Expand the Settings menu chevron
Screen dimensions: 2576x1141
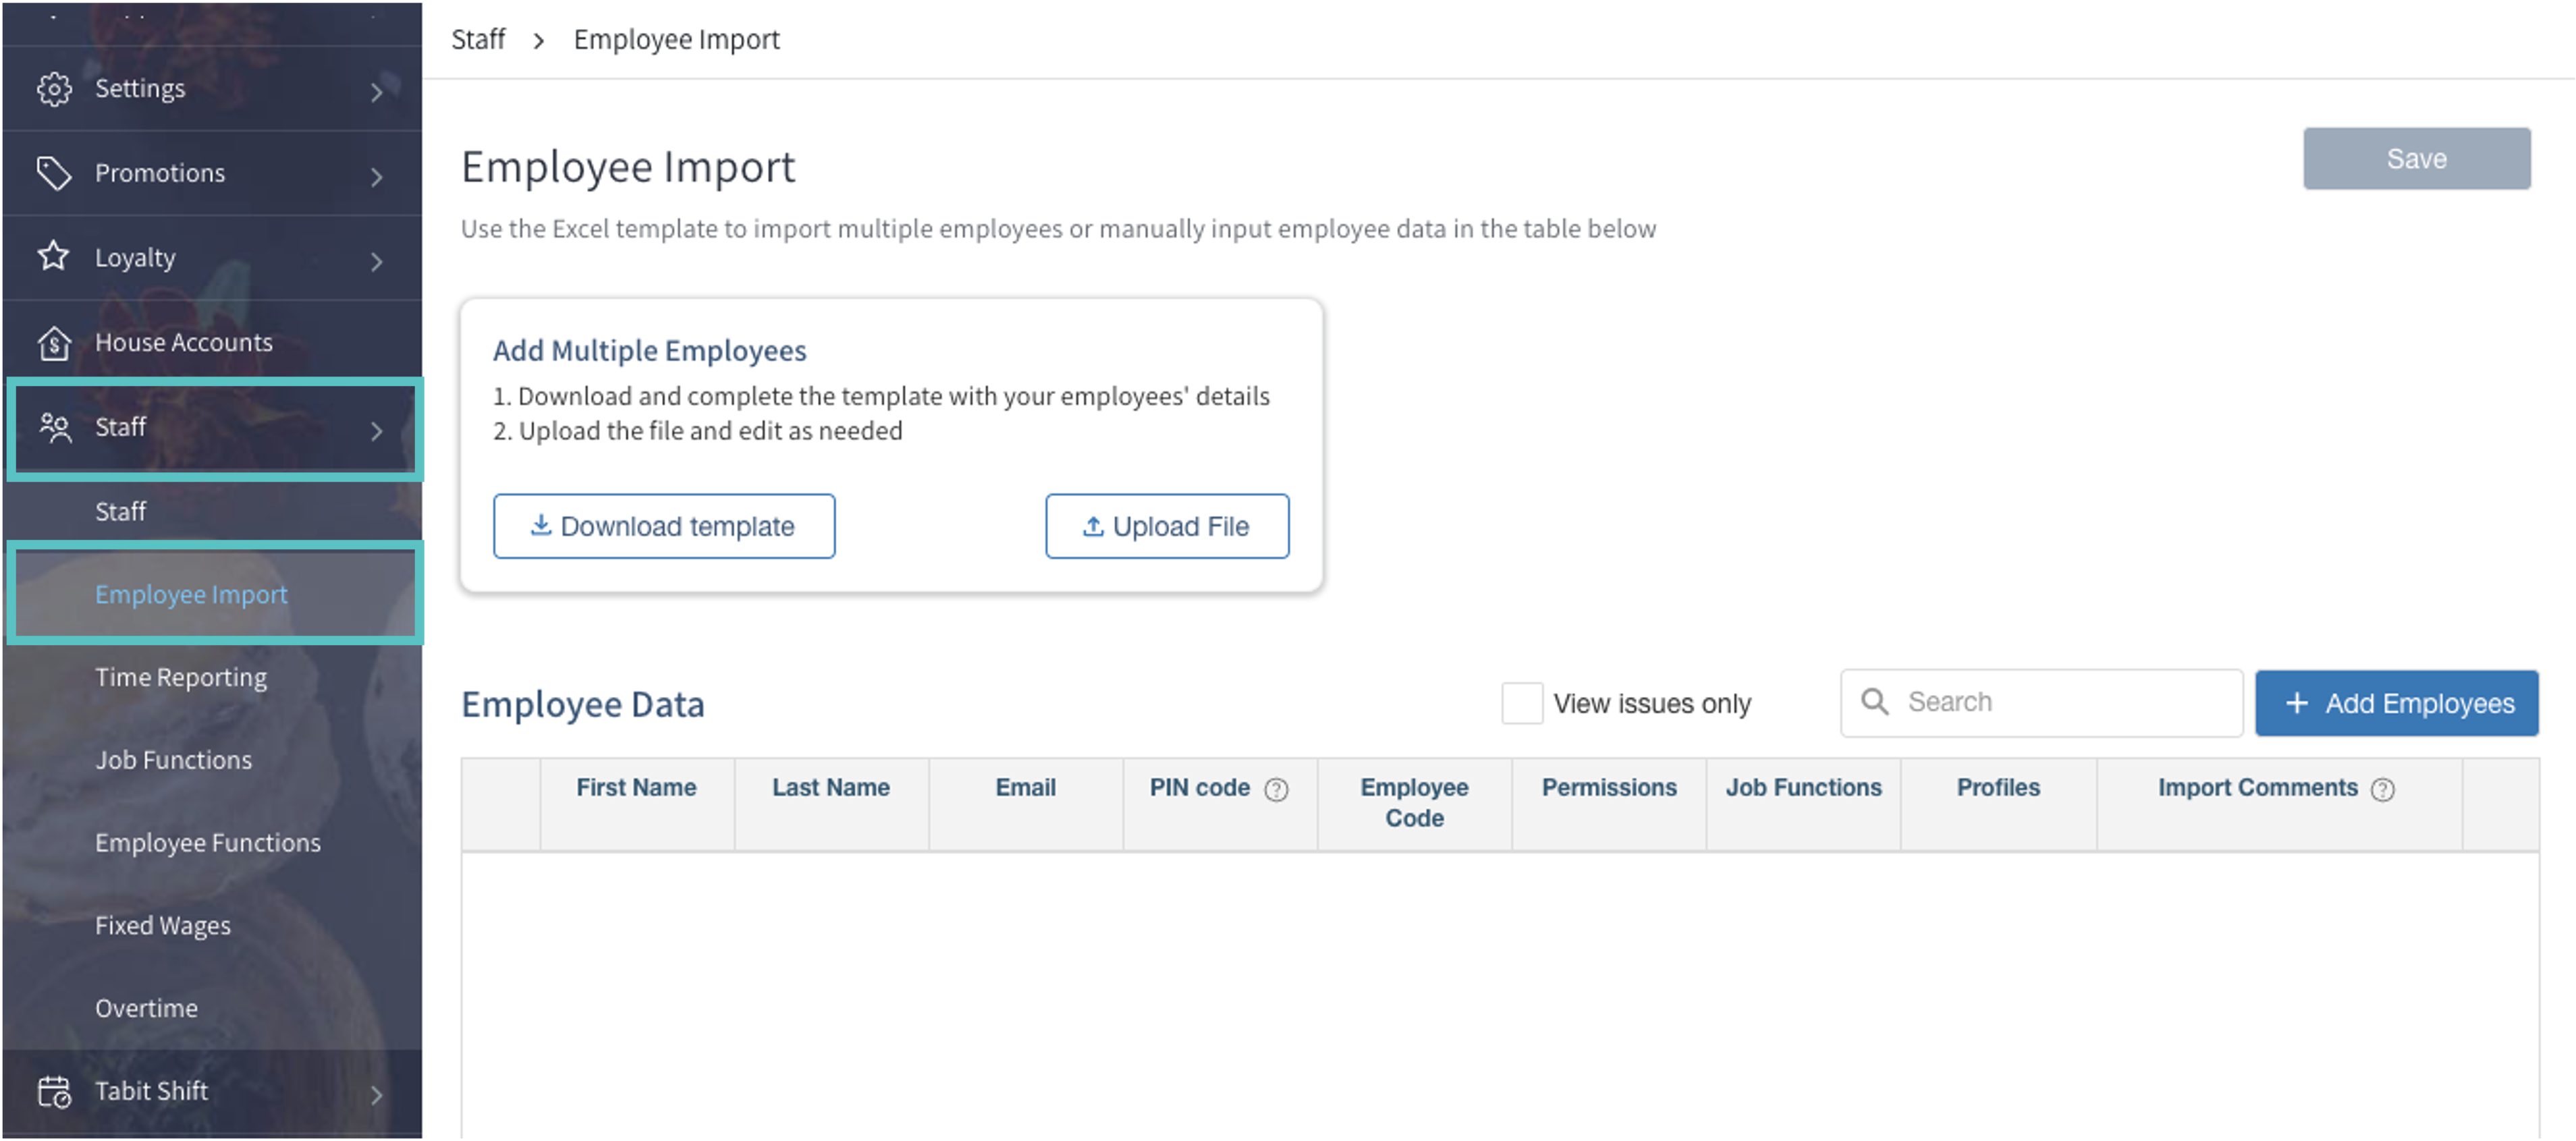[x=377, y=92]
